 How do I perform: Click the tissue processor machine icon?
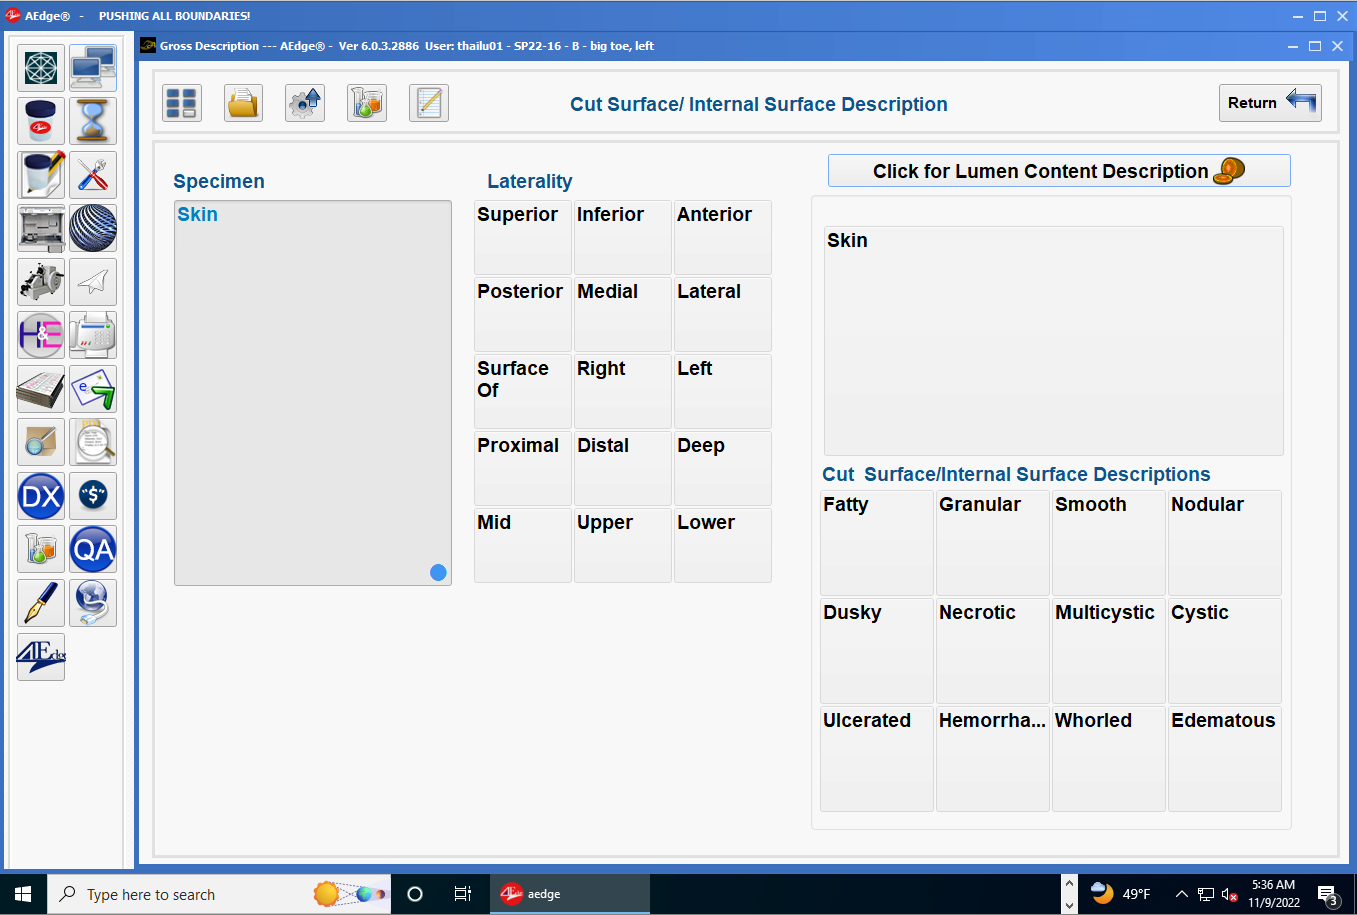pyautogui.click(x=41, y=228)
